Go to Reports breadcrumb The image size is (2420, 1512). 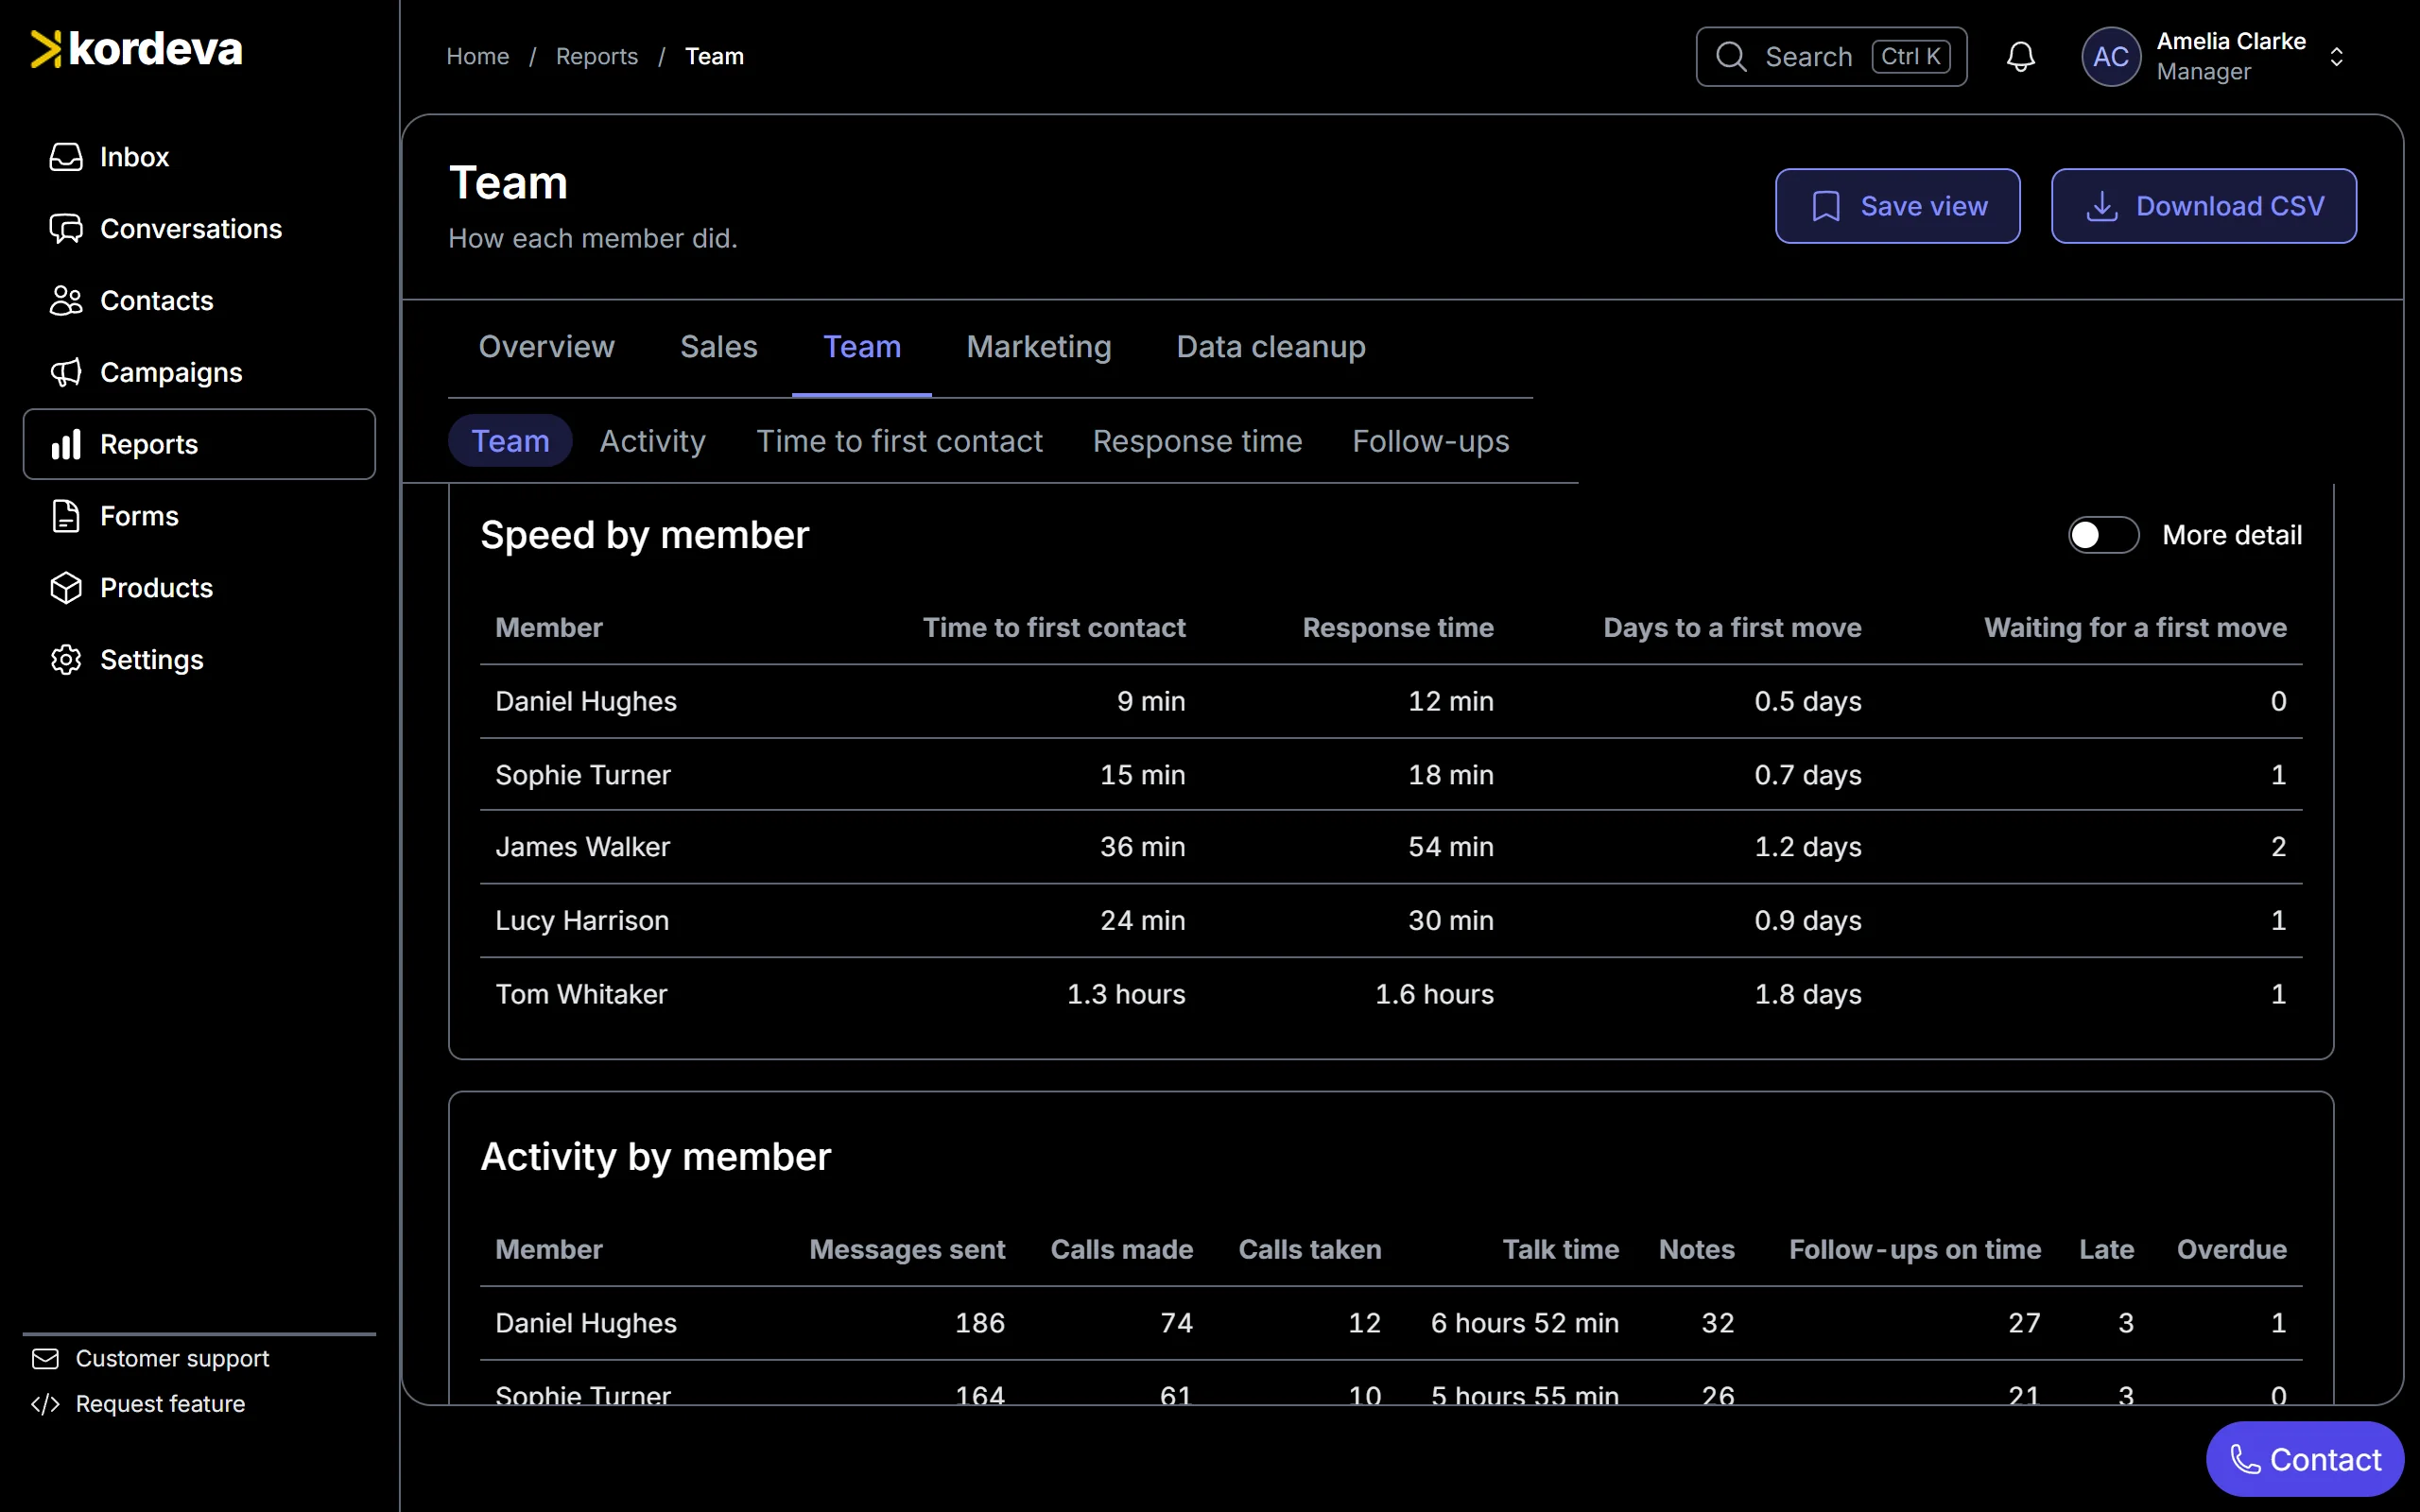(597, 57)
